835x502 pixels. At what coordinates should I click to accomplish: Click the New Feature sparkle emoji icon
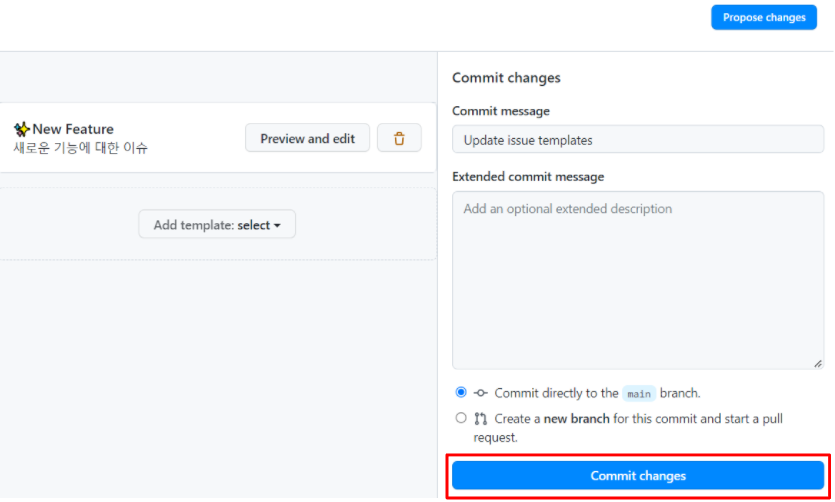click(22, 129)
